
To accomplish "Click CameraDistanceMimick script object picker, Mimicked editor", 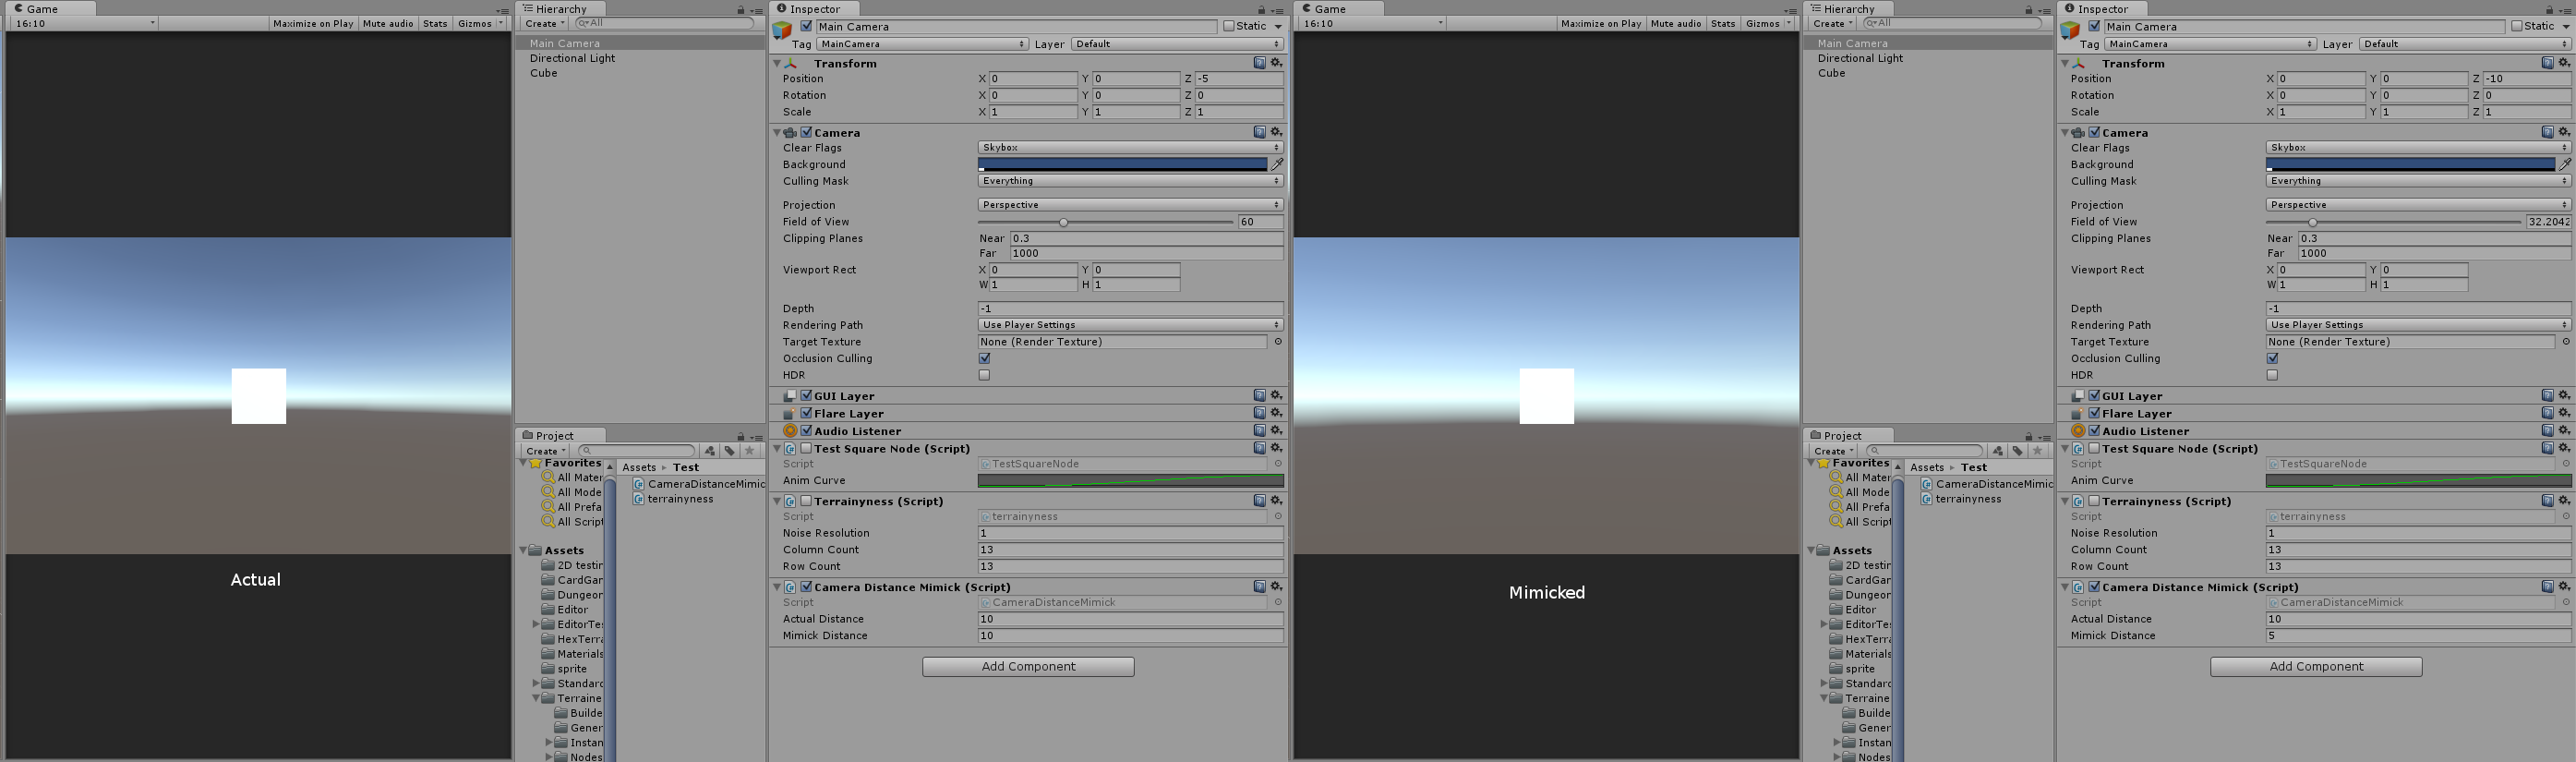I will pos(2566,603).
